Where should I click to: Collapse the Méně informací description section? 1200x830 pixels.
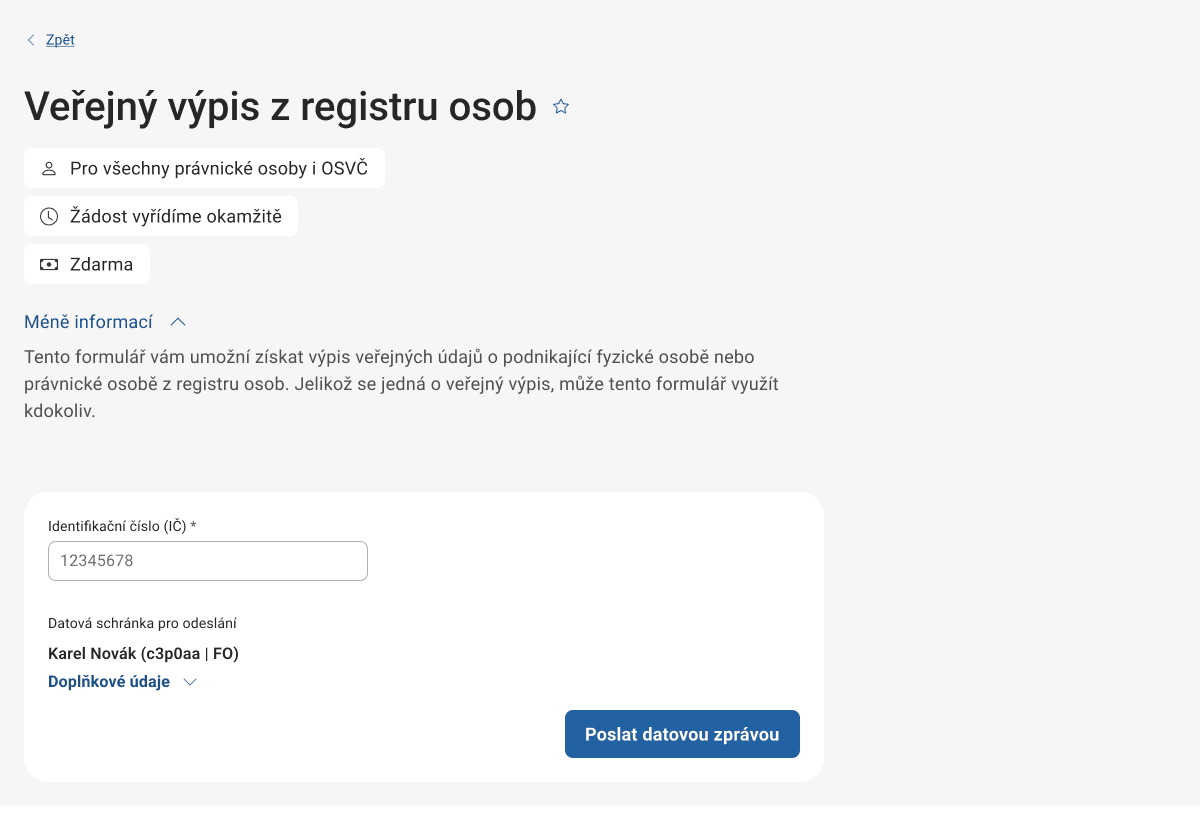89,322
